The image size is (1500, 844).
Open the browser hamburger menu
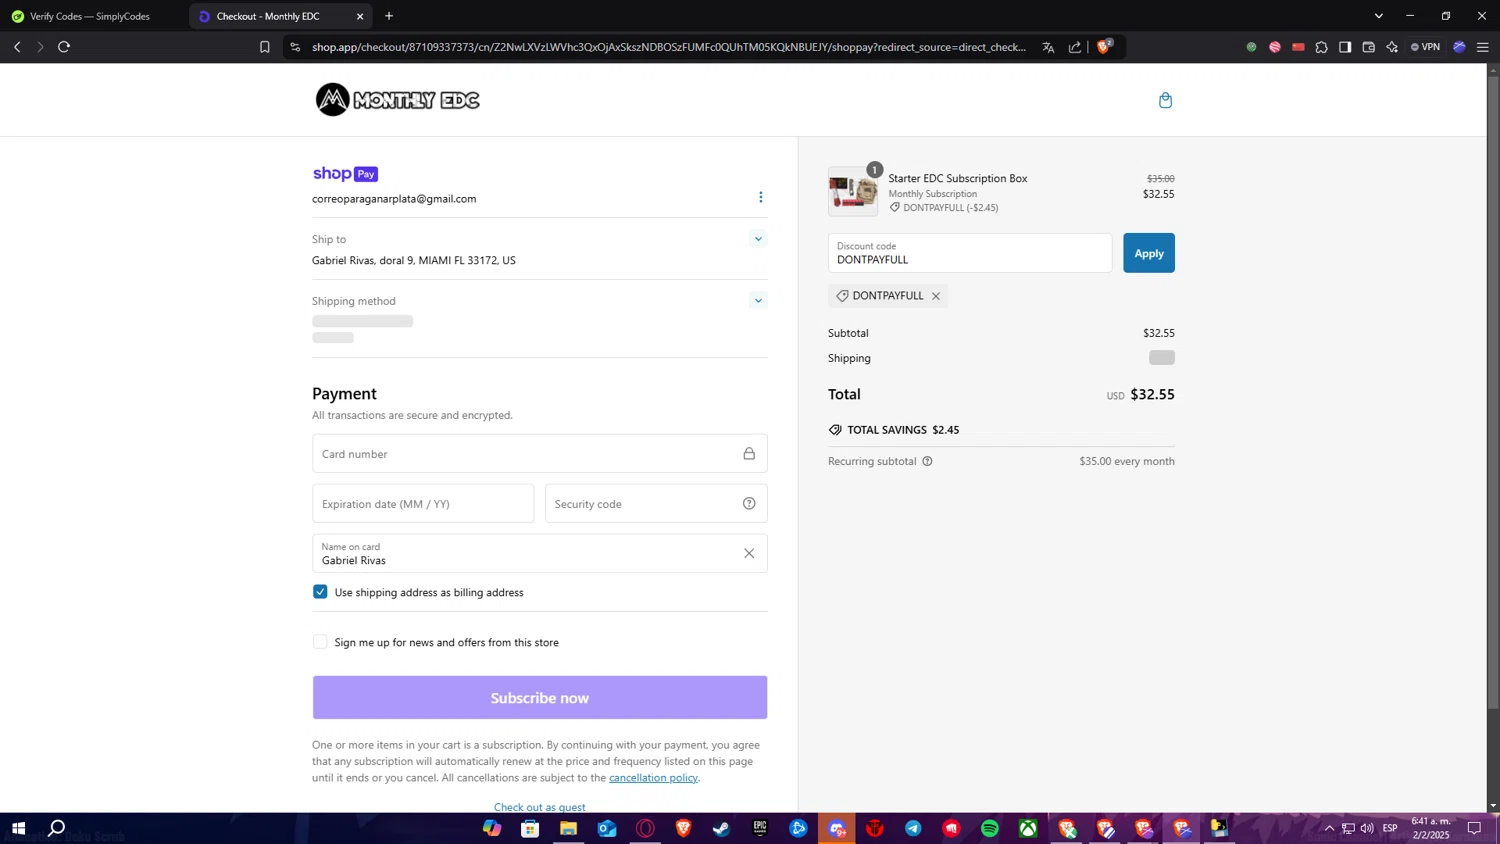1483,47
